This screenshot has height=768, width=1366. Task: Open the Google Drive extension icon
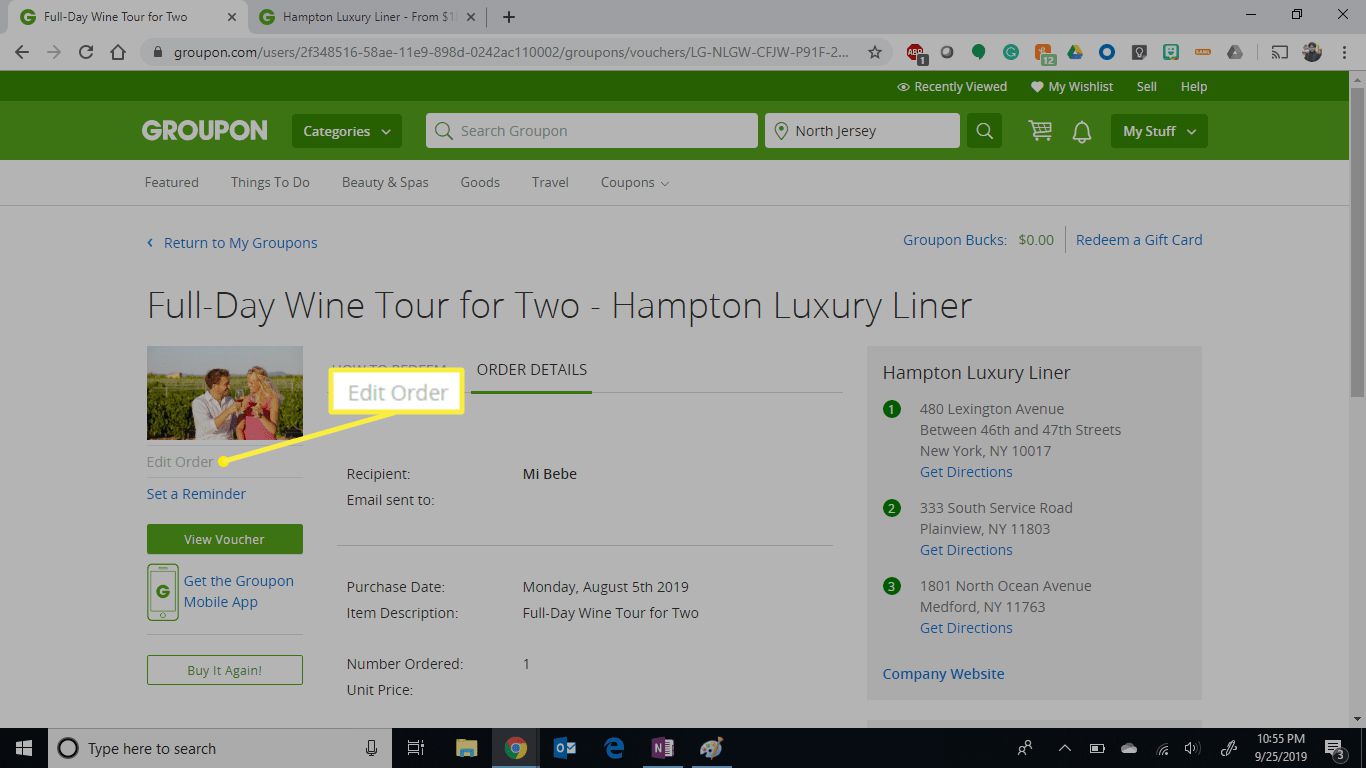[x=1075, y=52]
